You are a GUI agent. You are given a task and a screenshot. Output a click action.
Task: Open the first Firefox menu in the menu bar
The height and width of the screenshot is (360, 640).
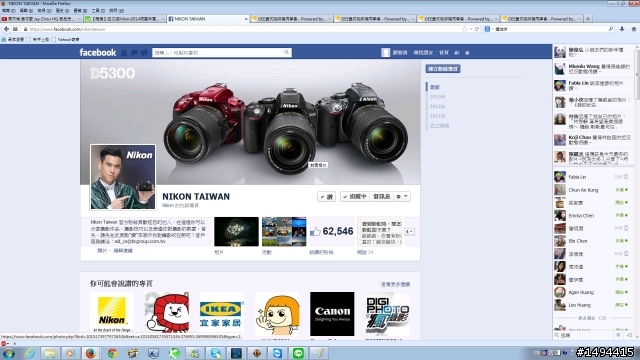9,11
